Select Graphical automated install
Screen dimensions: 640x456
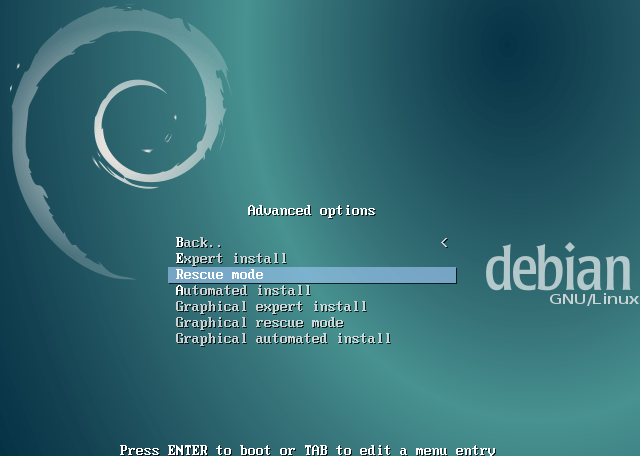pyautogui.click(x=283, y=339)
